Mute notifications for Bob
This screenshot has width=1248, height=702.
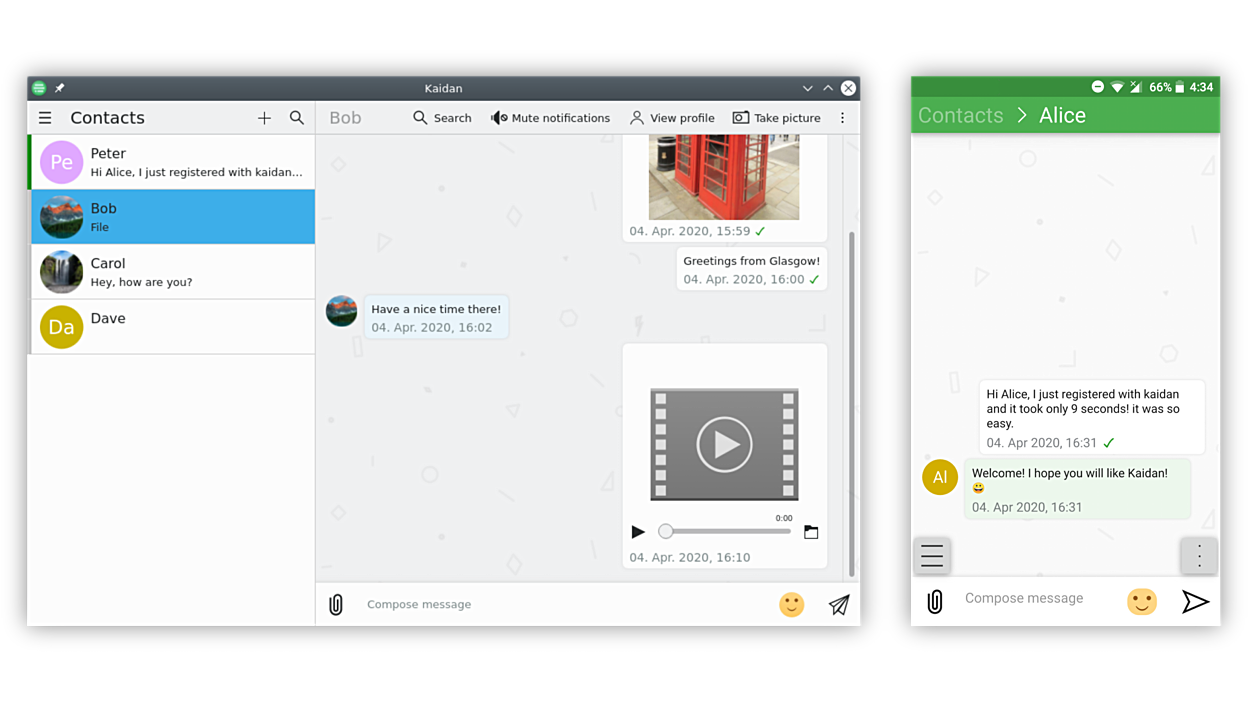[550, 118]
